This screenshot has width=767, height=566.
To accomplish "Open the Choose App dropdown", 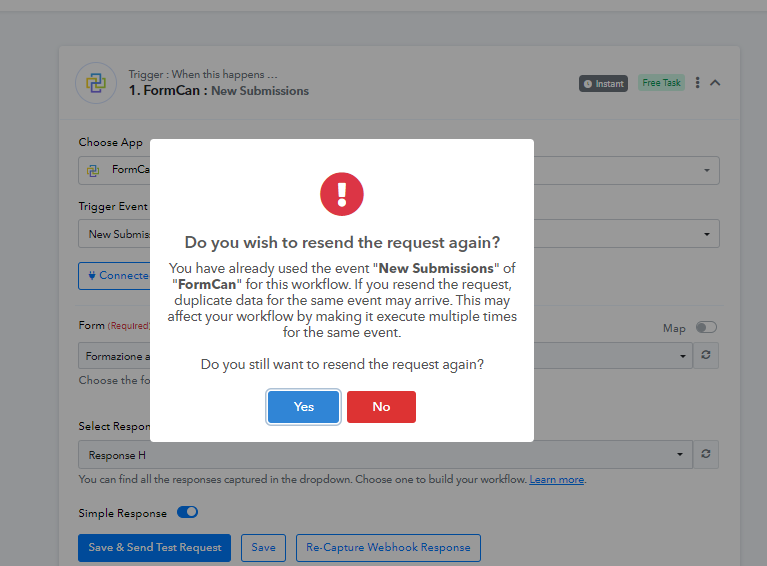I will pyautogui.click(x=399, y=170).
